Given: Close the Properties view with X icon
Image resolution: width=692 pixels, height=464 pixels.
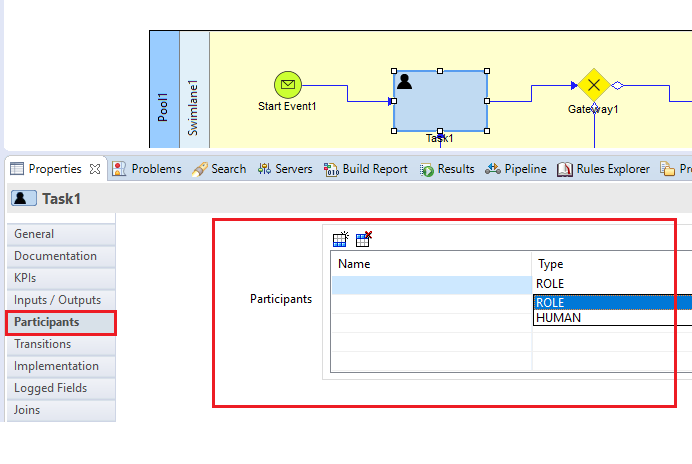Looking at the screenshot, I should tap(95, 169).
